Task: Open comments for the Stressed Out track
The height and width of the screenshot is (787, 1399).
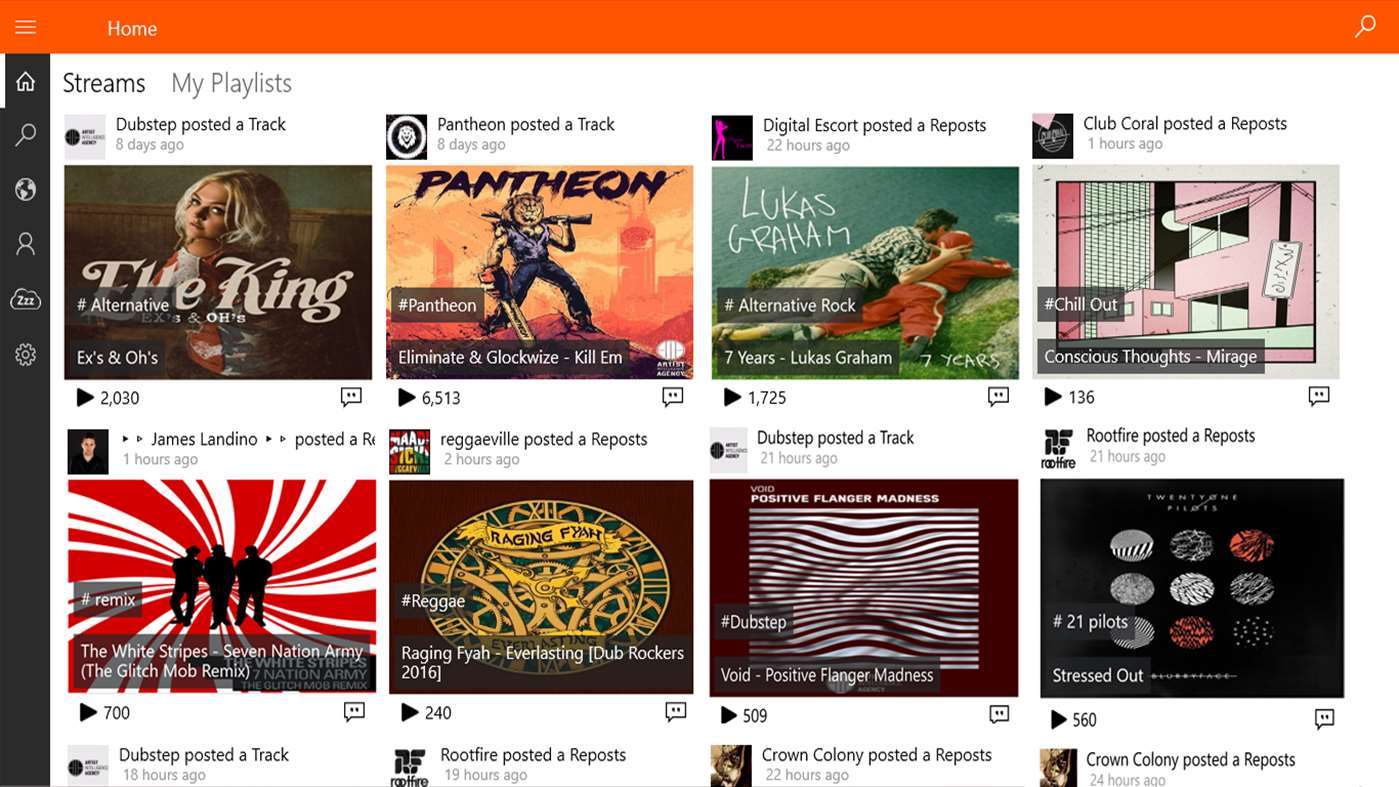Action: tap(1324, 719)
